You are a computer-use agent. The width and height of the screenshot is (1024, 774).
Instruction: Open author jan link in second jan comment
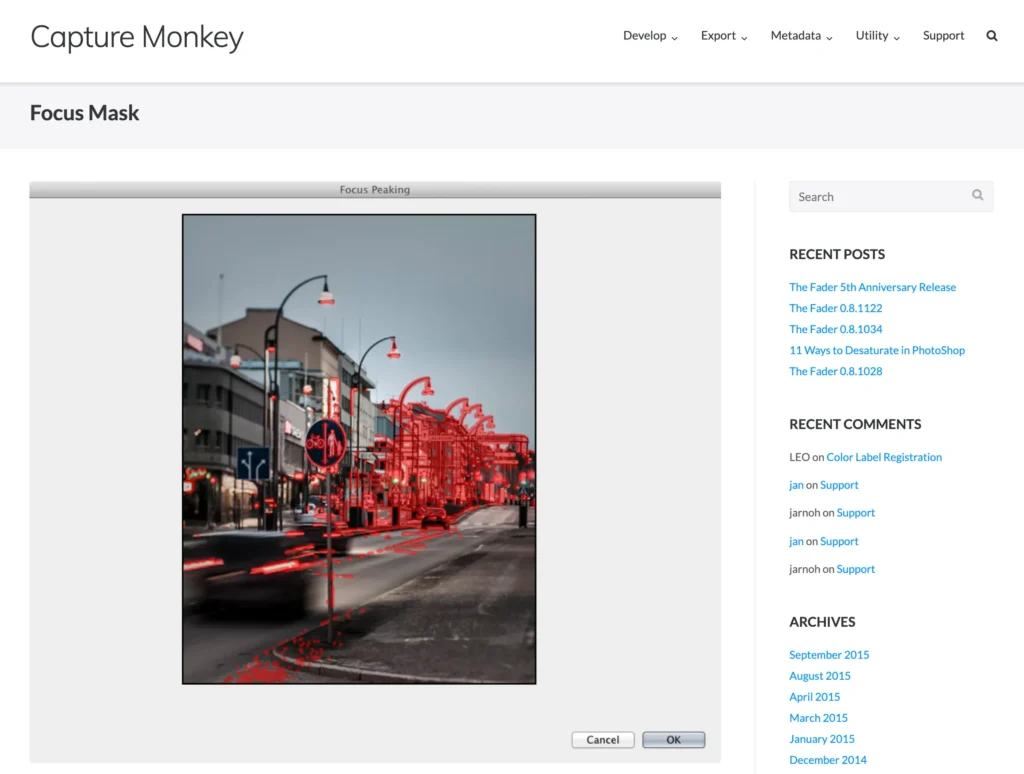coord(796,541)
